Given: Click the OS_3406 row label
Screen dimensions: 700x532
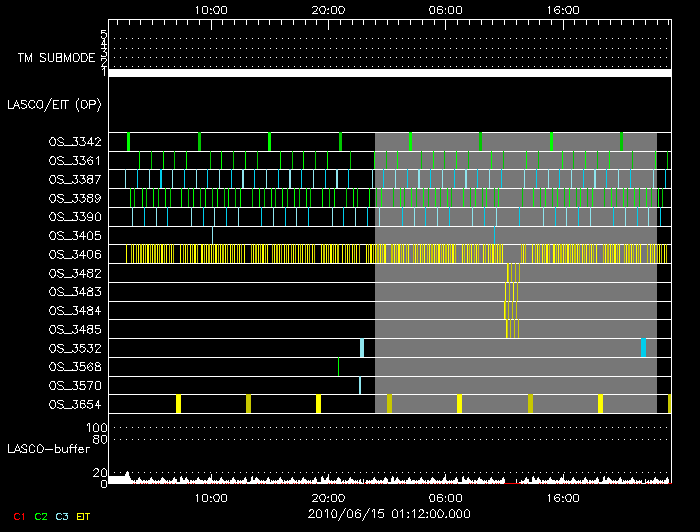Looking at the screenshot, I should pyautogui.click(x=75, y=254).
